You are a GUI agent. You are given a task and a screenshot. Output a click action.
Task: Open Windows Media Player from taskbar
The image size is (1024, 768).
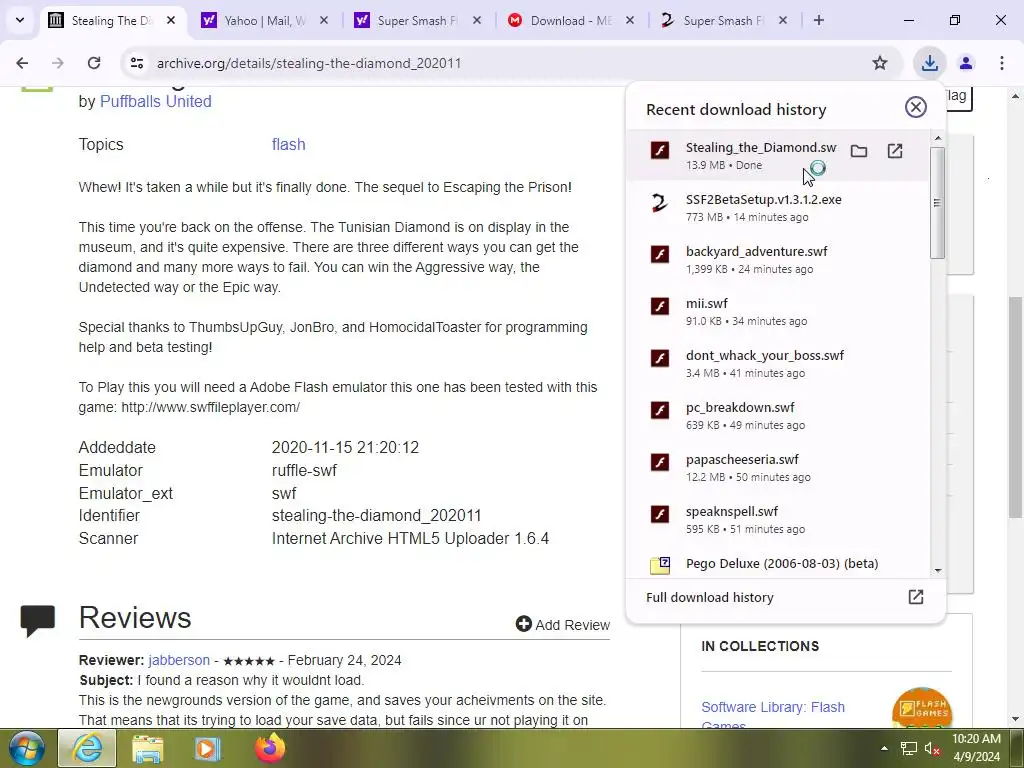pos(208,748)
